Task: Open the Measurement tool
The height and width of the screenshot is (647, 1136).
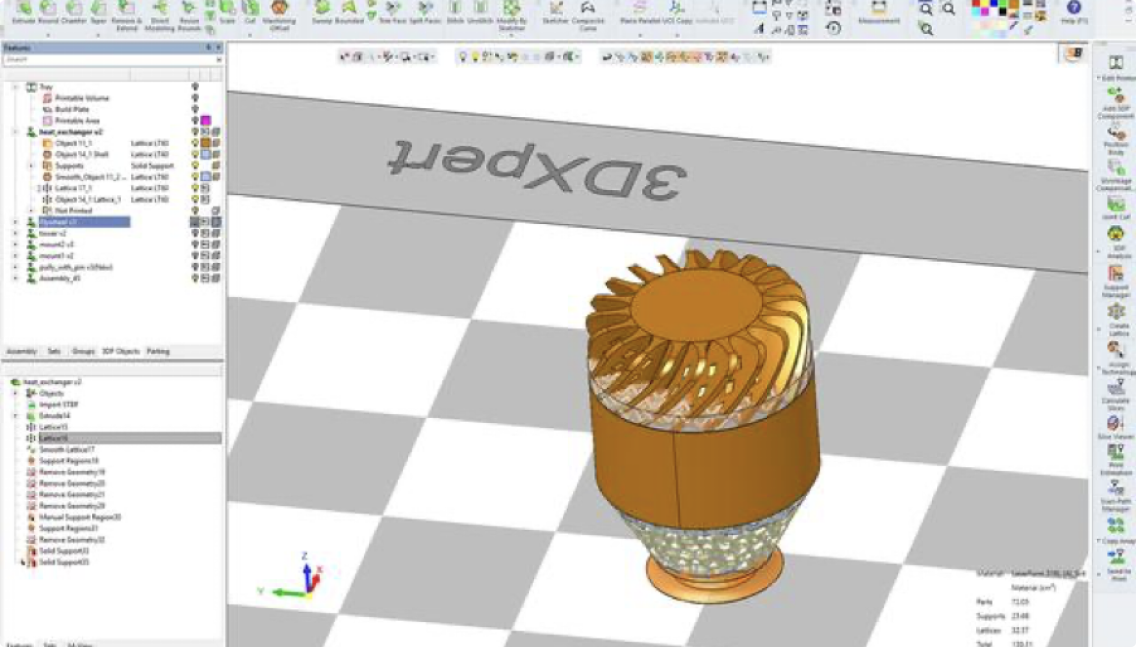Action: (x=878, y=12)
